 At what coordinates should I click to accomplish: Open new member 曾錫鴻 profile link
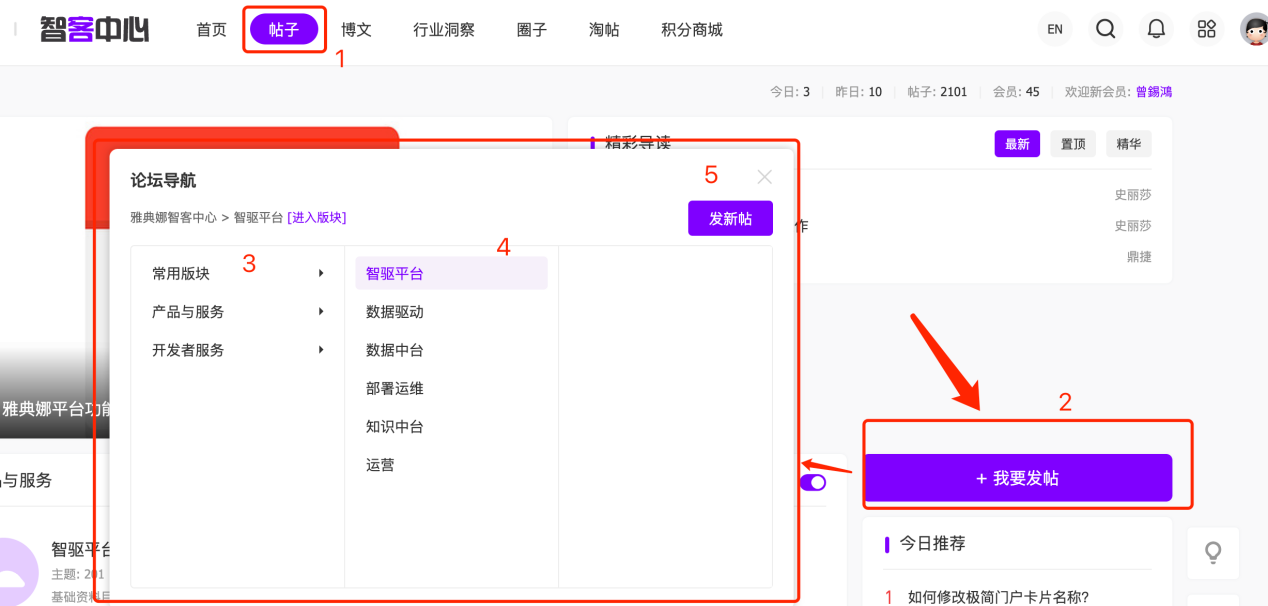1153,92
